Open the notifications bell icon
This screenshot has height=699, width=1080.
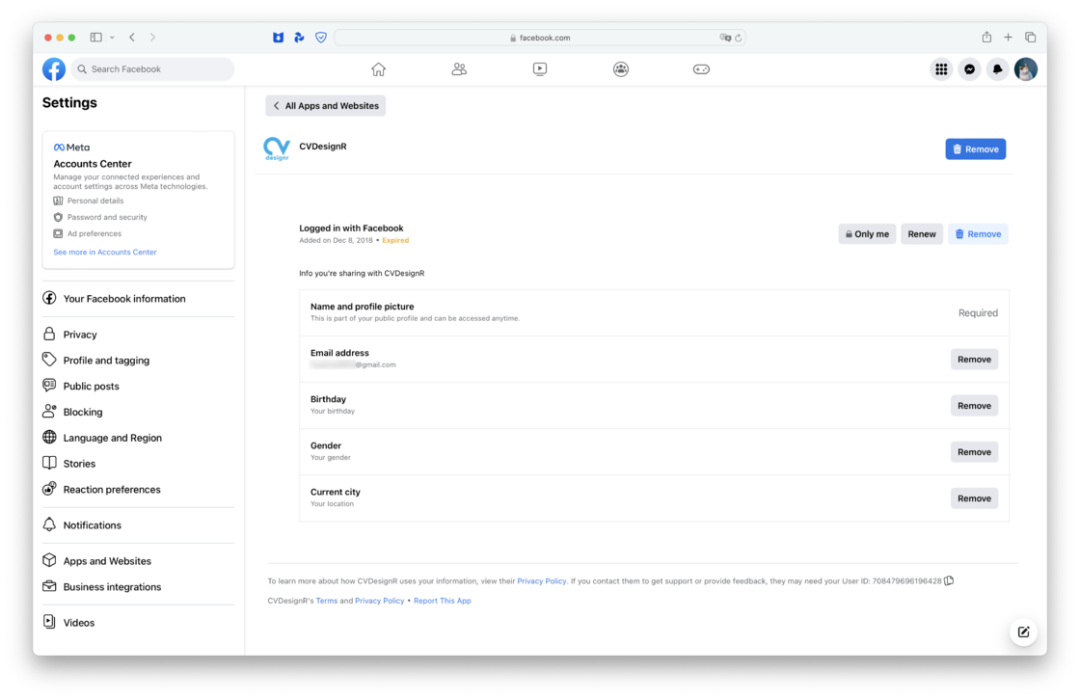tap(997, 69)
